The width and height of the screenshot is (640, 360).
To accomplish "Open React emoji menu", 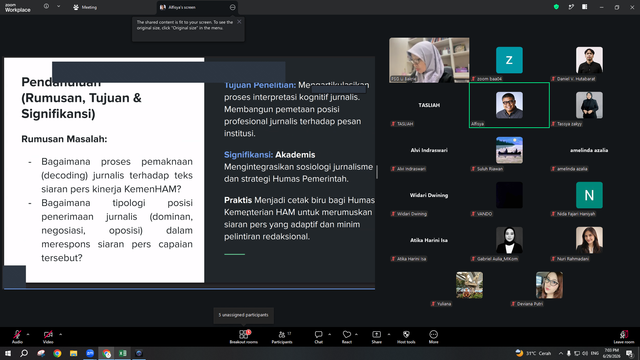I will tap(347, 337).
